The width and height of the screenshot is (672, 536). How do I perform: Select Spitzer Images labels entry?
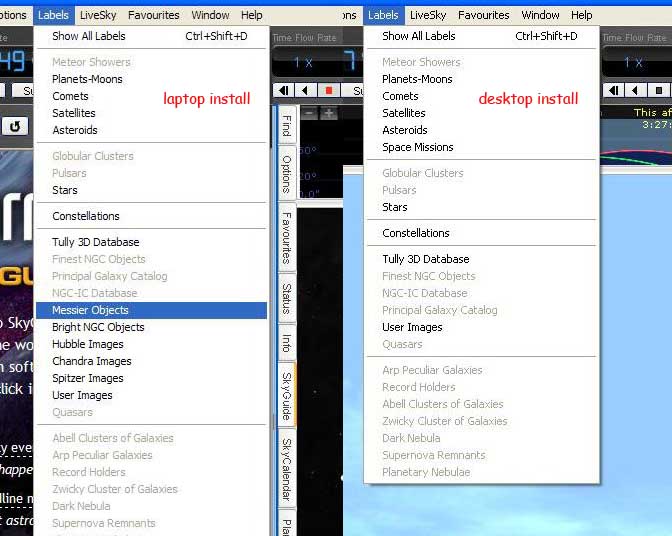point(151,378)
